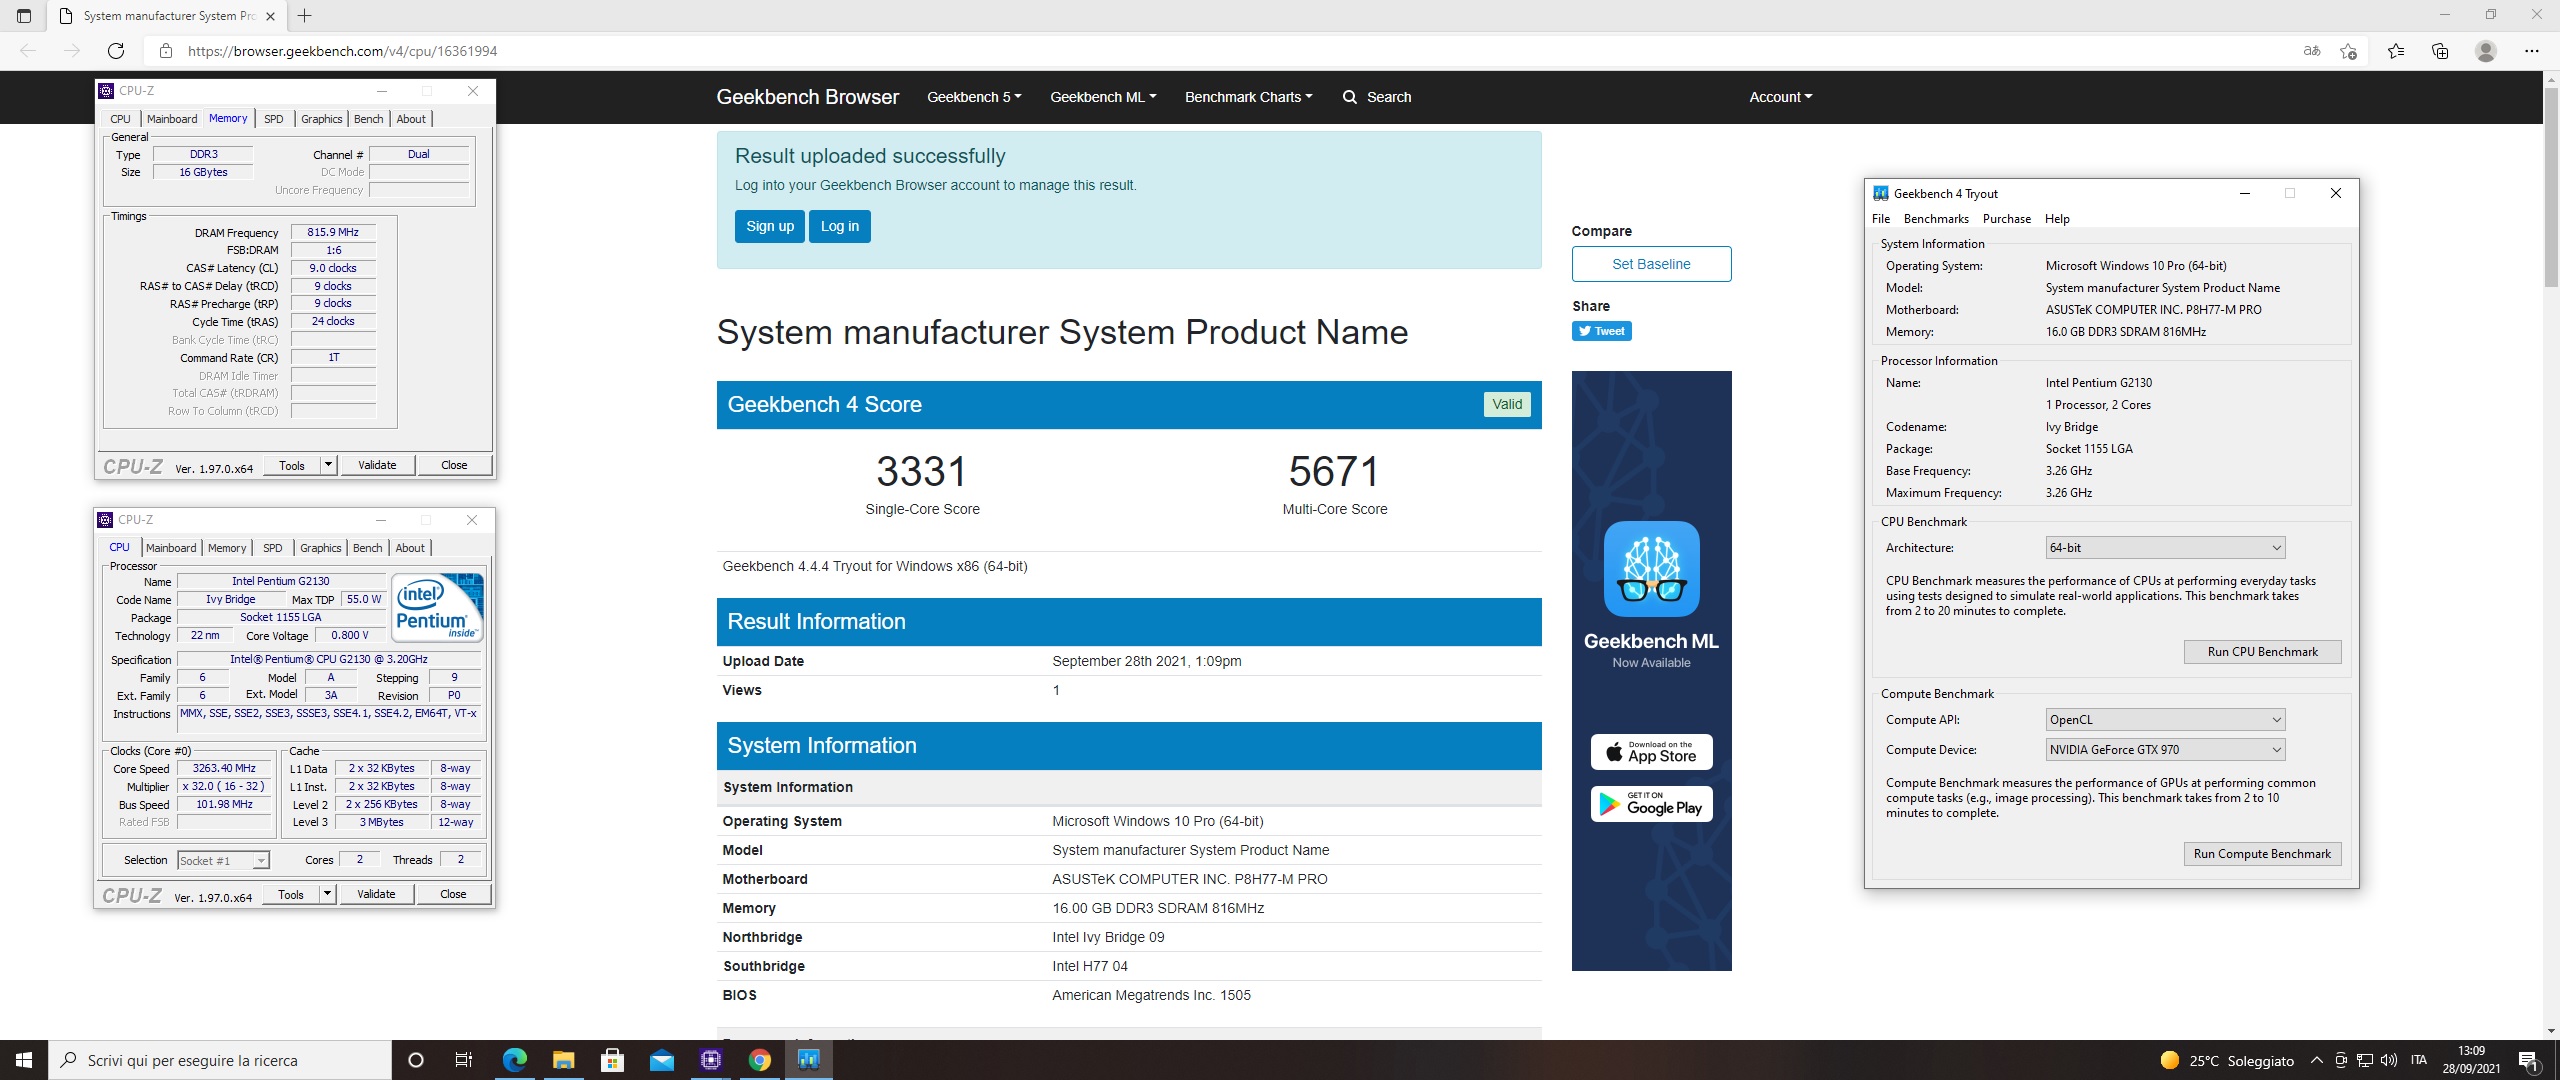This screenshot has height=1080, width=2560.
Task: Show hidden system tray icons chevron
Action: point(2316,1060)
